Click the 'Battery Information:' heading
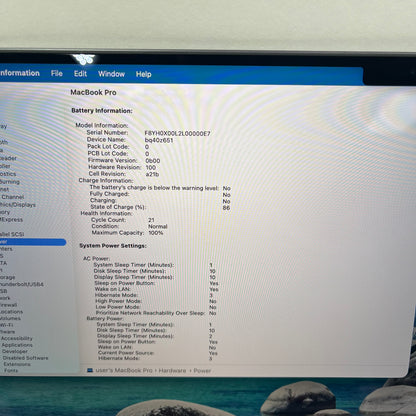Screen dimensions: 416x416 [x=102, y=111]
